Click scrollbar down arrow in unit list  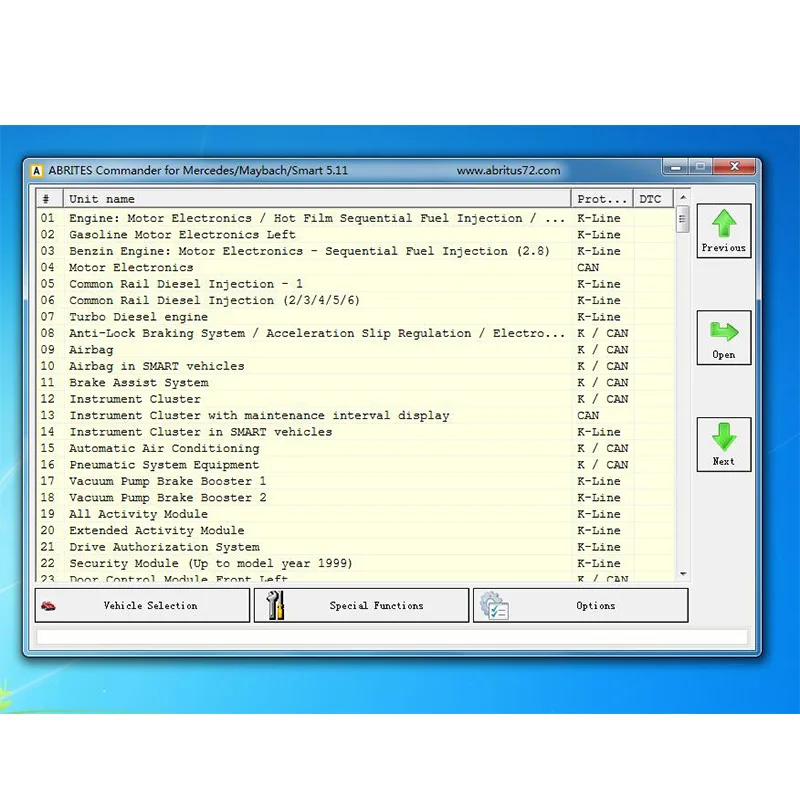pos(683,574)
